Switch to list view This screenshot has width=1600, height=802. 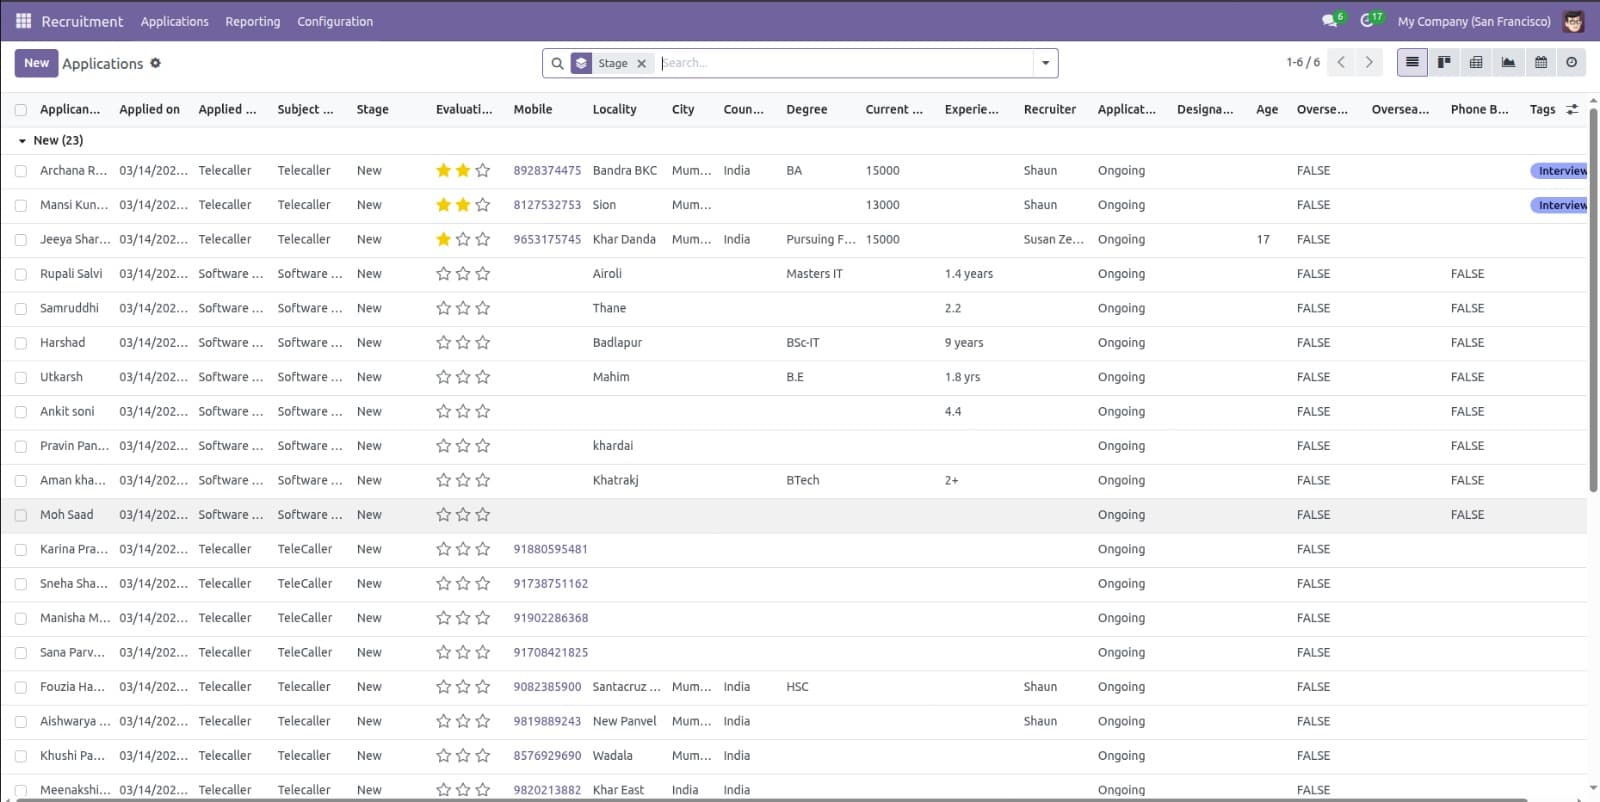1412,62
